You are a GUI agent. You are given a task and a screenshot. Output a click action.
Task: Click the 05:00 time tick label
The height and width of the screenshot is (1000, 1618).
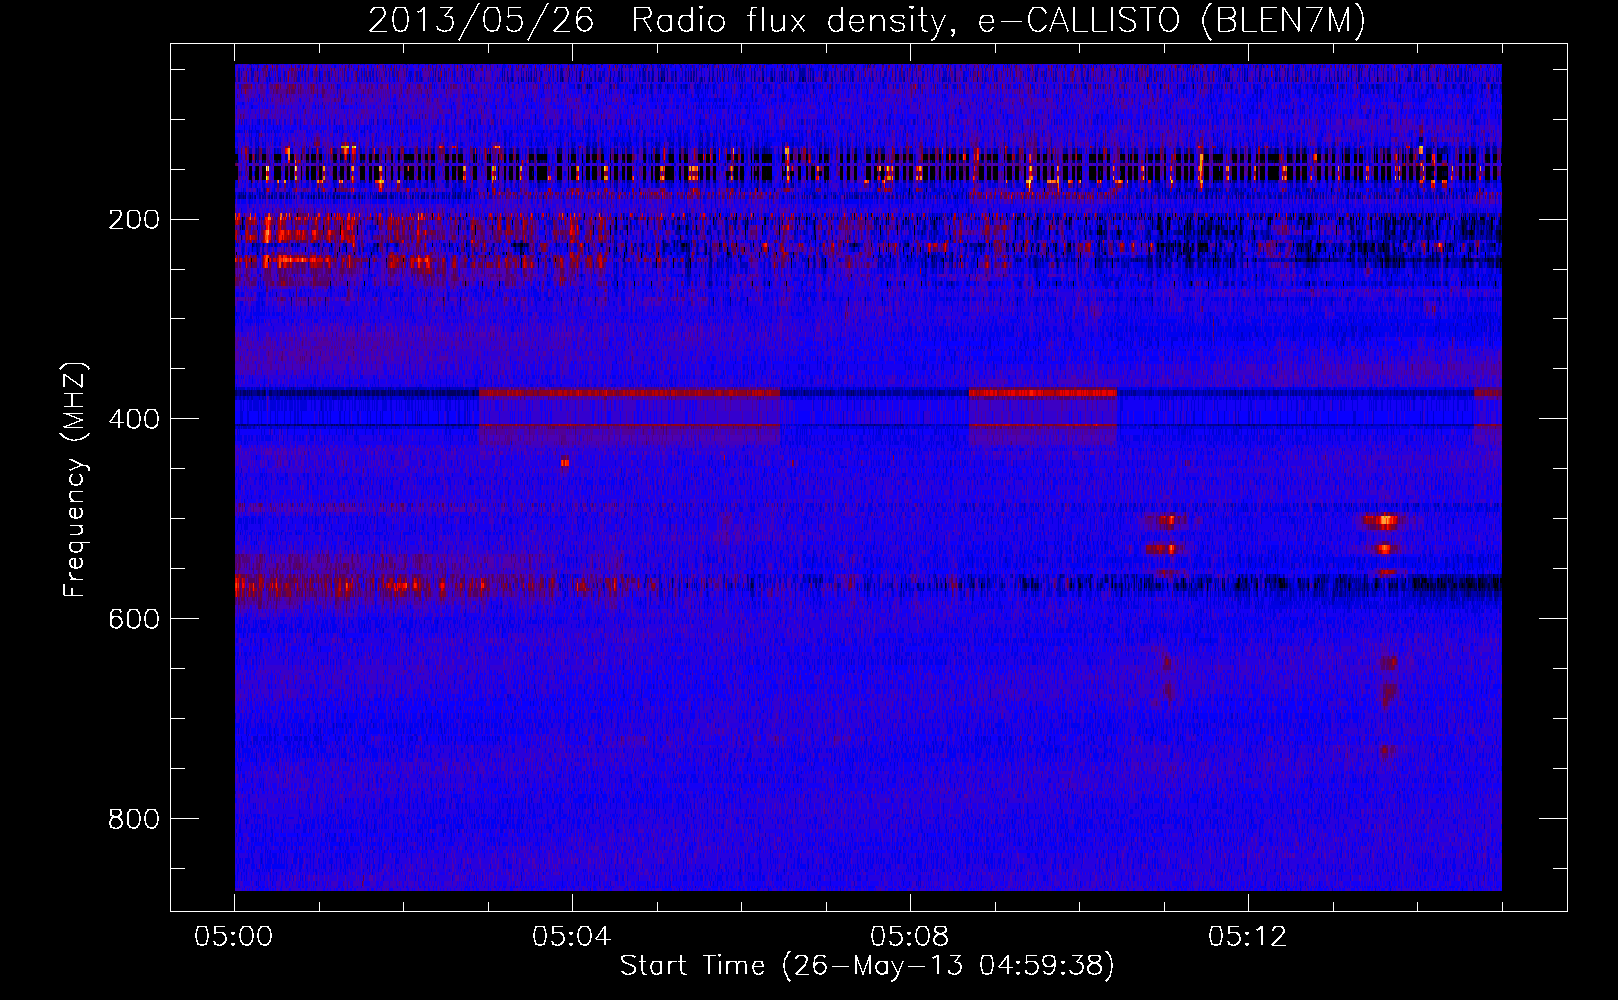[x=234, y=937]
